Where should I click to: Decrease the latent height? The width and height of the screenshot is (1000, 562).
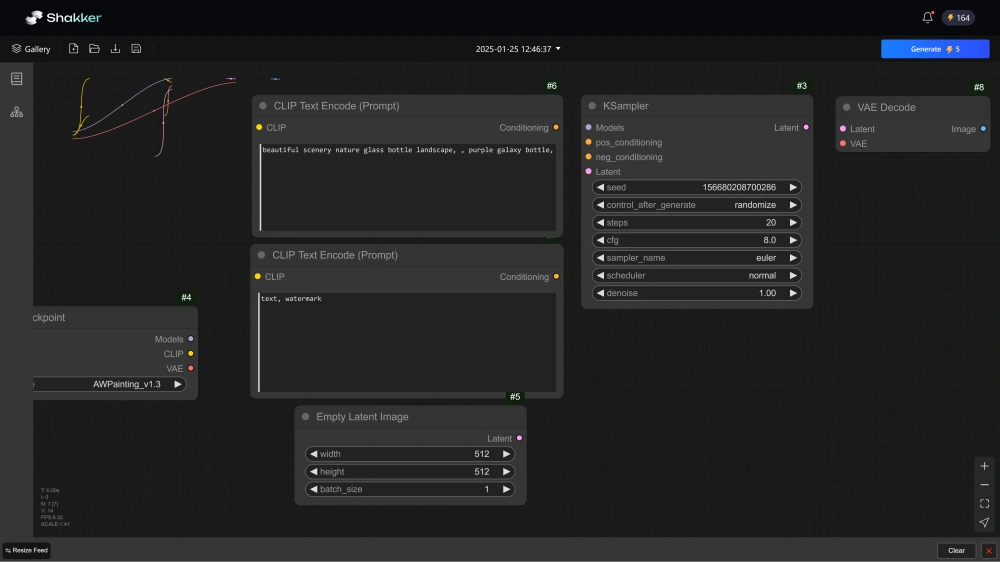coord(313,472)
